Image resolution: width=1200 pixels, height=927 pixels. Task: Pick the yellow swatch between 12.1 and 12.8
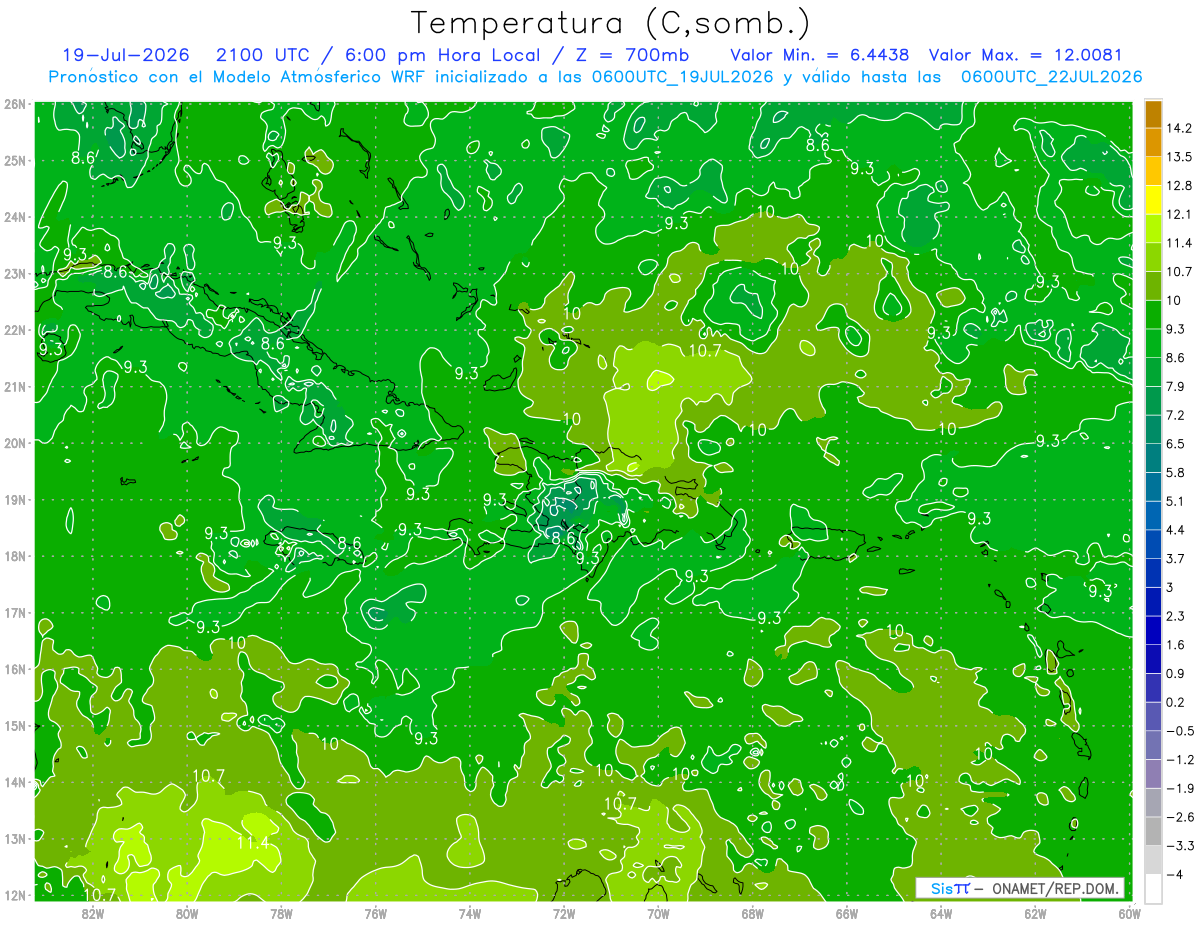pyautogui.click(x=1153, y=199)
